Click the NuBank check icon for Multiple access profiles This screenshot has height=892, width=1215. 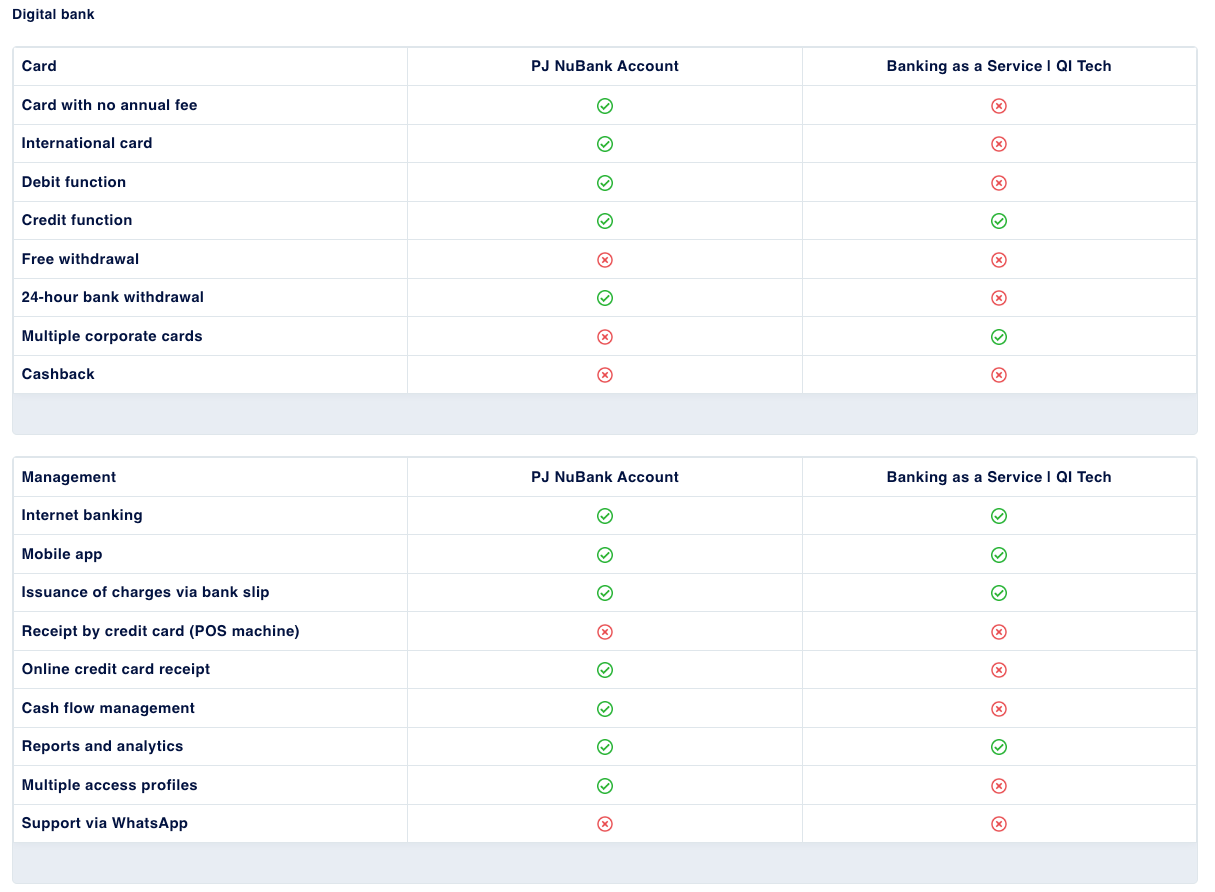click(x=605, y=786)
